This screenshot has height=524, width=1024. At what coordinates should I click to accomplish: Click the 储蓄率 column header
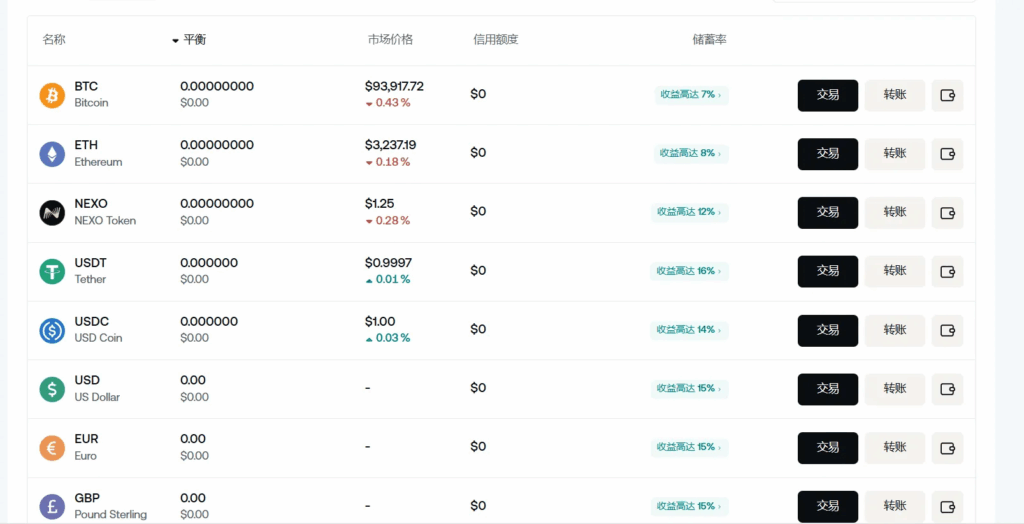point(709,40)
